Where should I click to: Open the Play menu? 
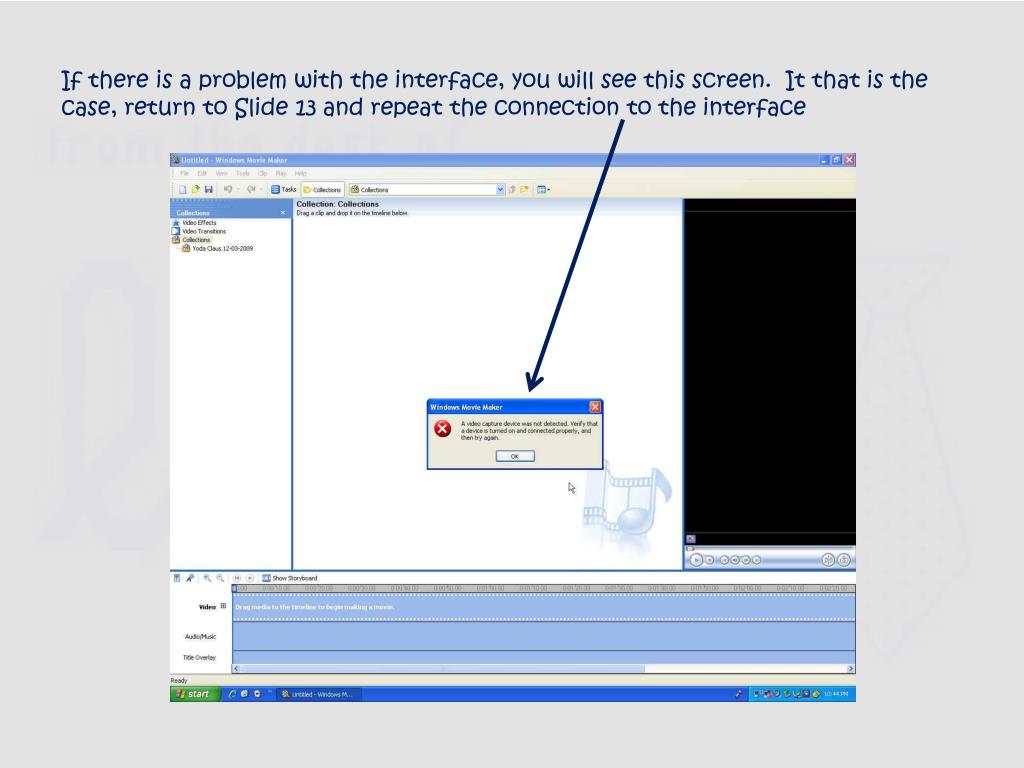point(281,174)
